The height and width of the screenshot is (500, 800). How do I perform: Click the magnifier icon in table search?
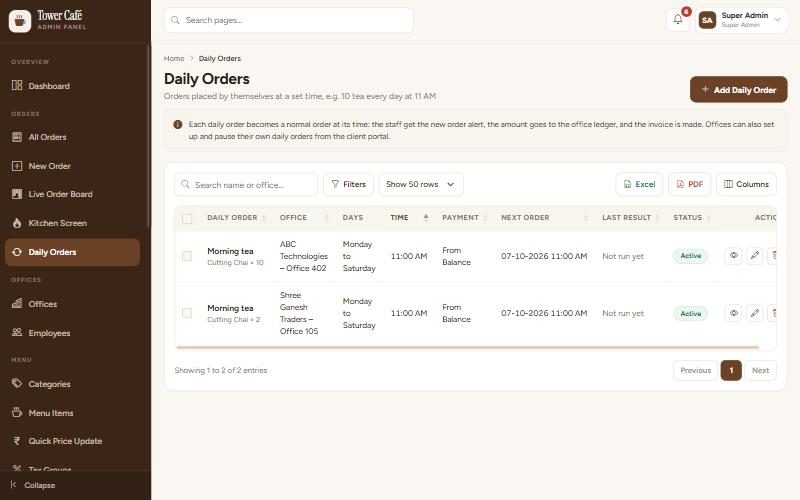185,184
